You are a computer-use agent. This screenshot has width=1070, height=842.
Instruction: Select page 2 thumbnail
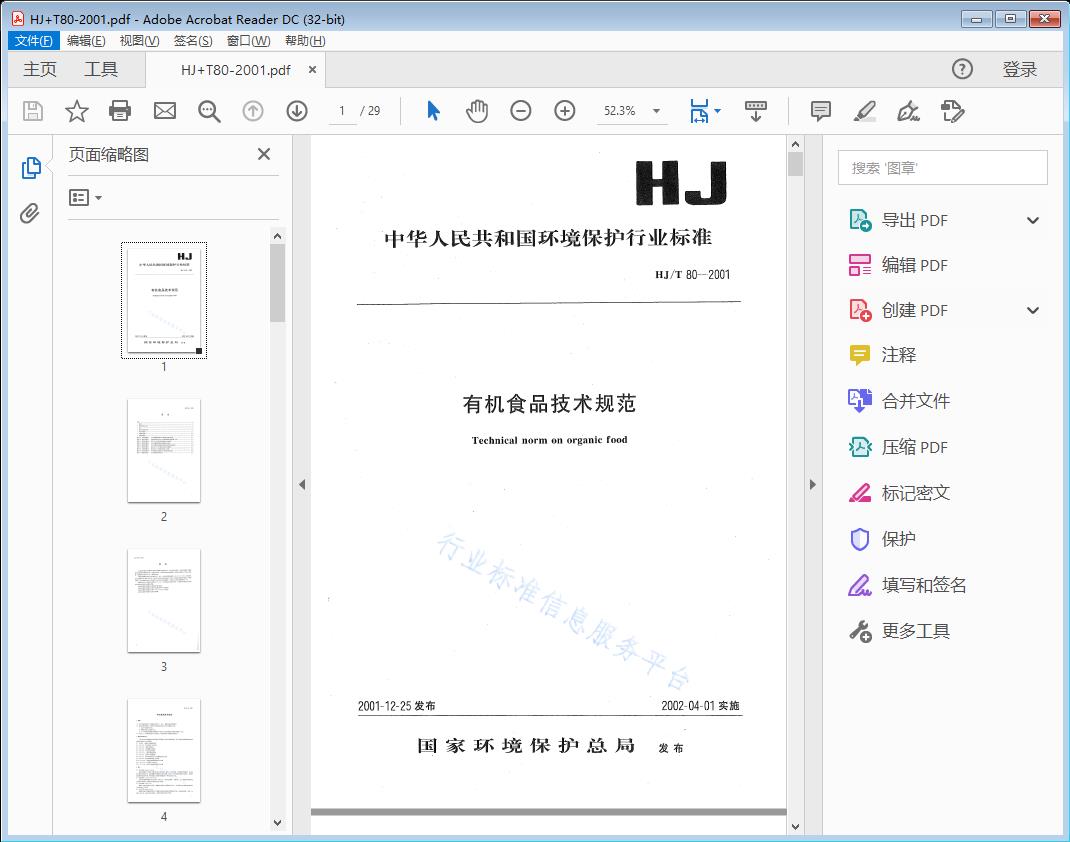[164, 451]
